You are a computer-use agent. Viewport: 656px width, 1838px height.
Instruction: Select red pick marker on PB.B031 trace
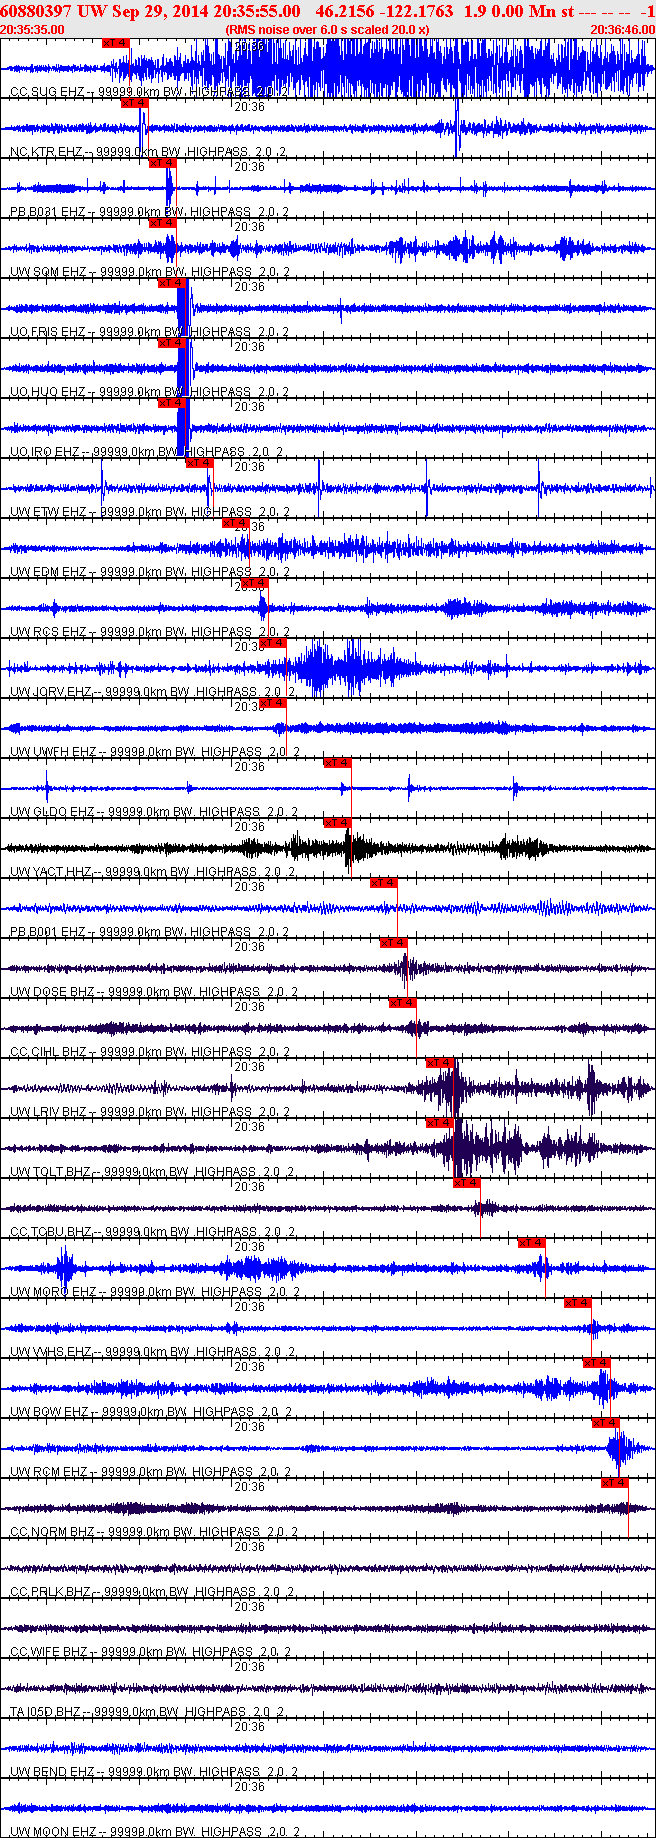click(162, 163)
